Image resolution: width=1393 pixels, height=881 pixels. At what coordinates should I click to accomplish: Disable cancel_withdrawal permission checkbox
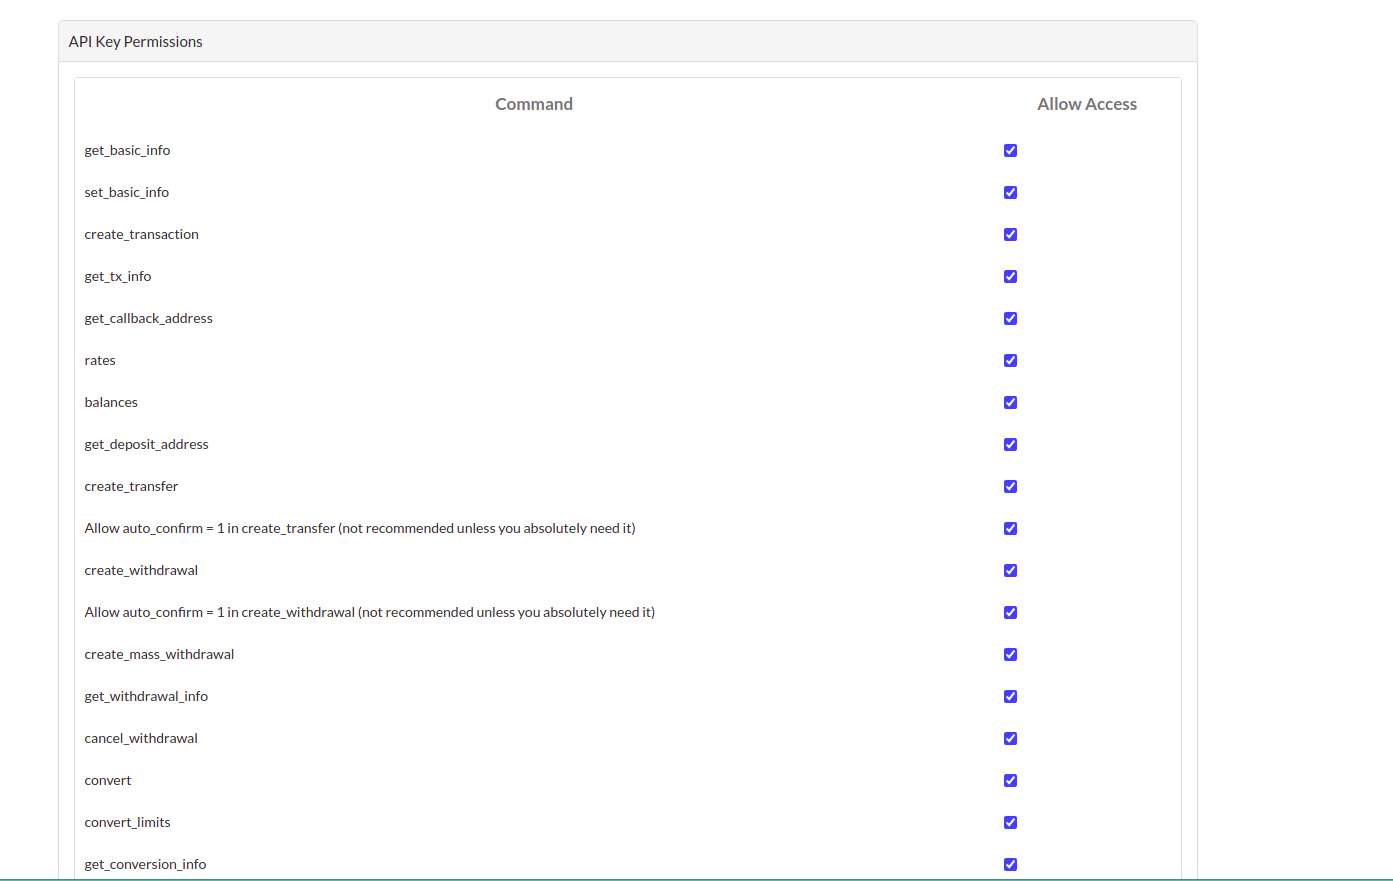coord(1010,739)
